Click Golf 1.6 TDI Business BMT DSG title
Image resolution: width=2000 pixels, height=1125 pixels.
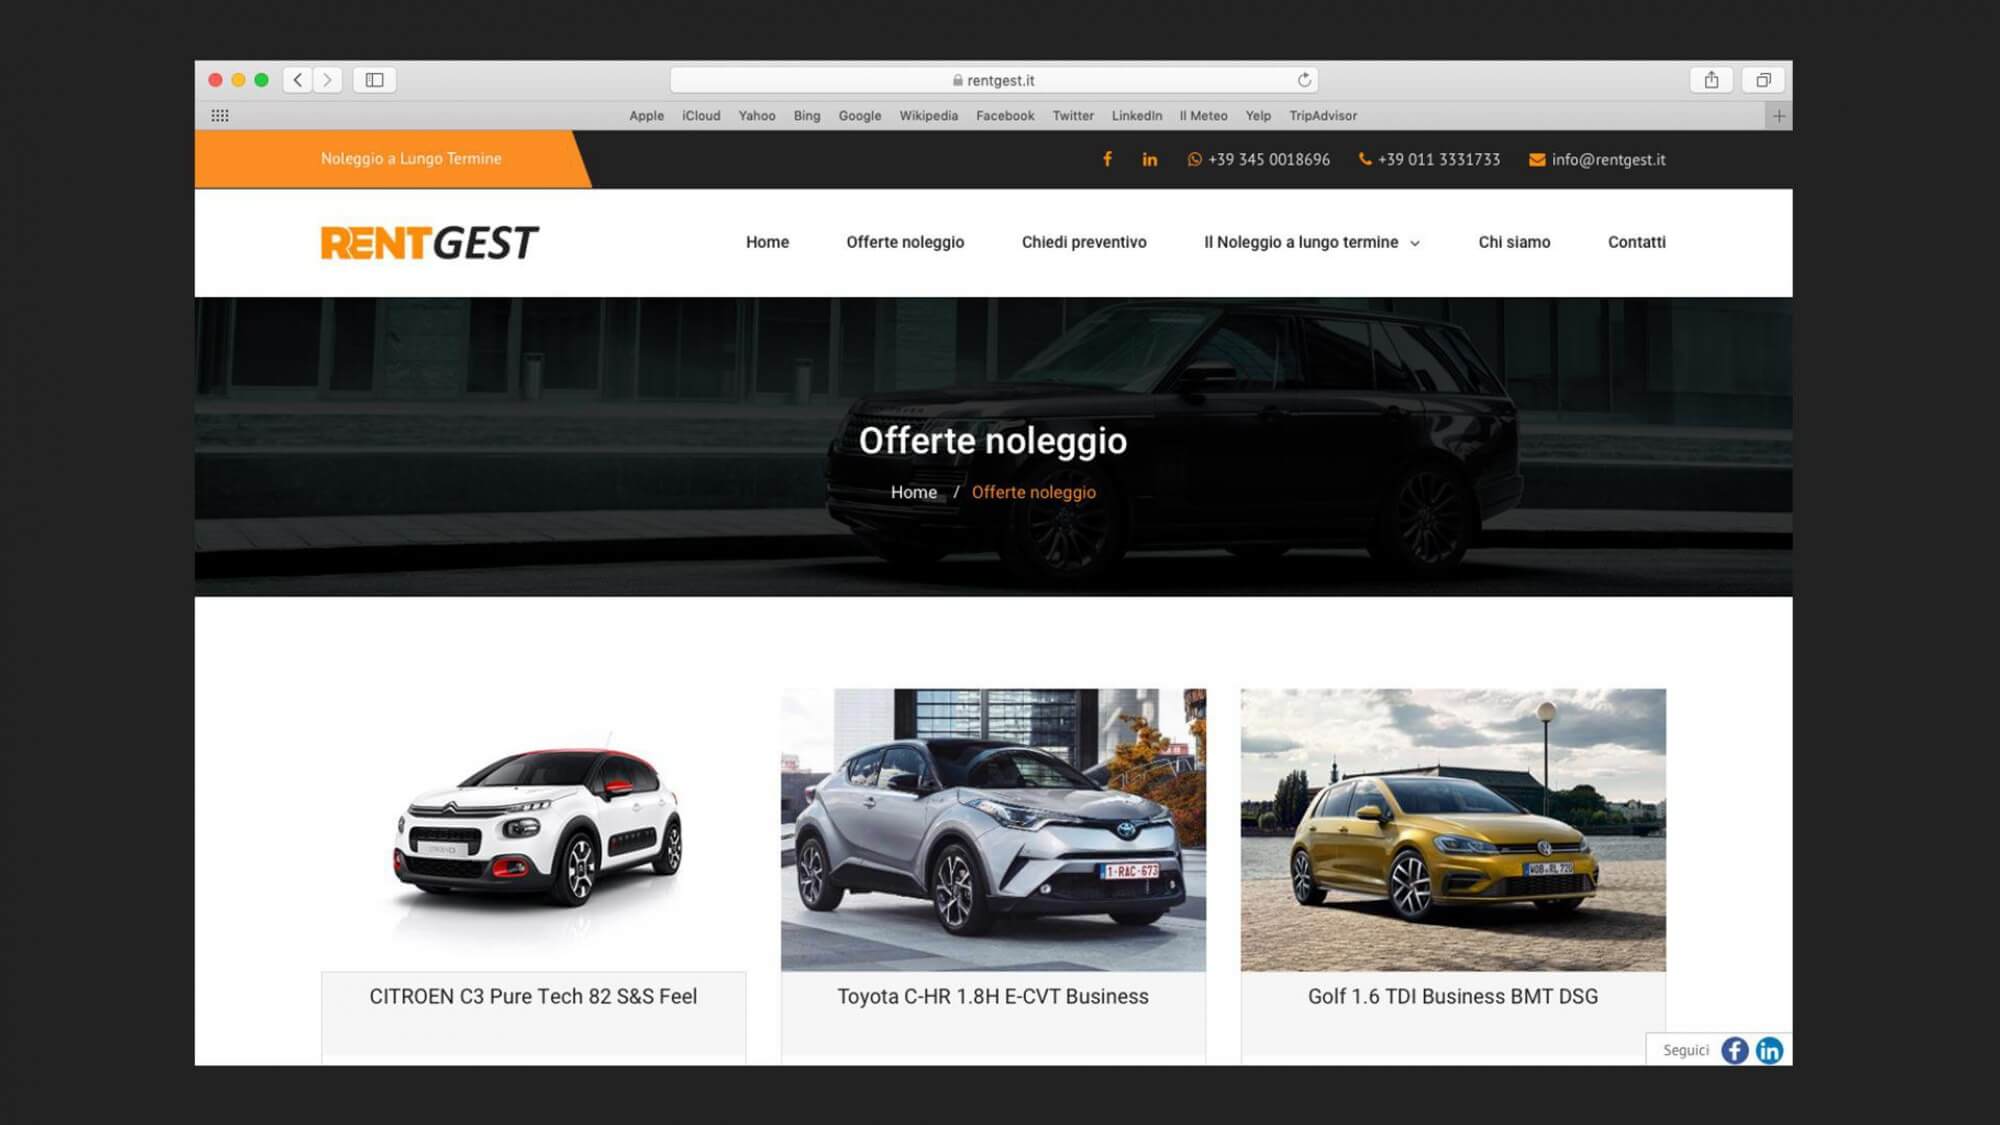coord(1453,996)
